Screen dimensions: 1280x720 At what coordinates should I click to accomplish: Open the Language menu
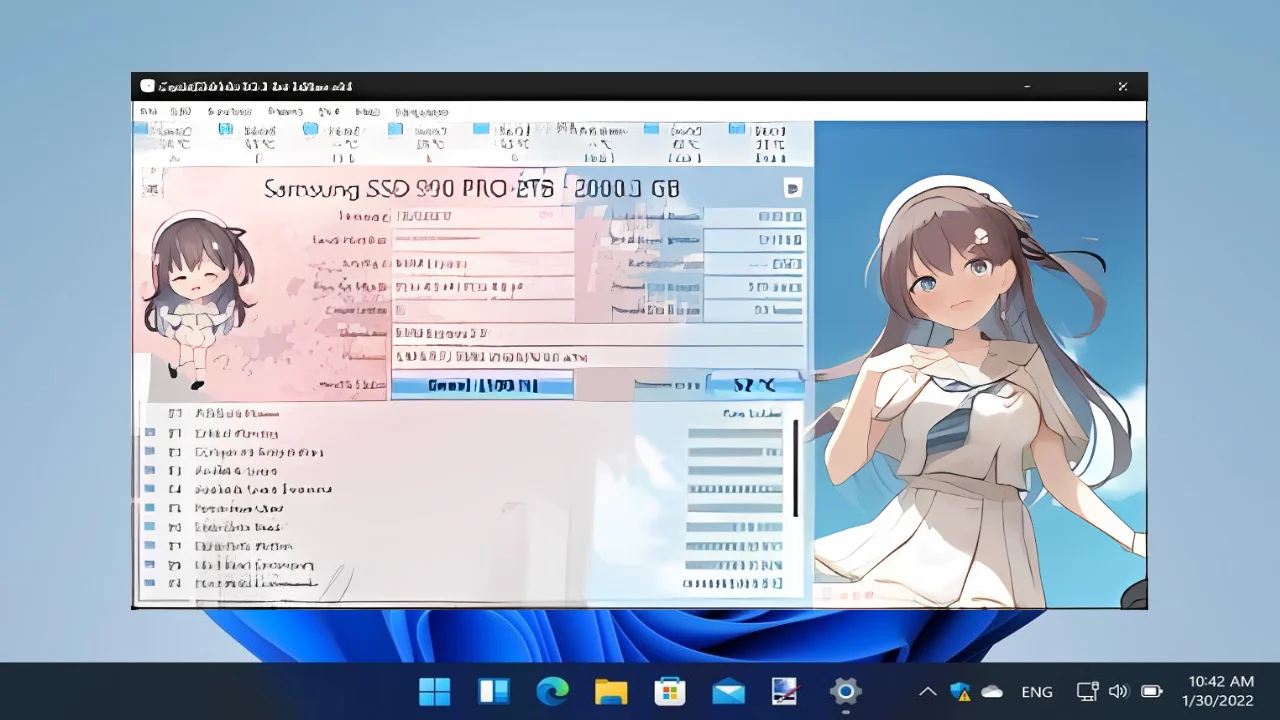[x=421, y=112]
